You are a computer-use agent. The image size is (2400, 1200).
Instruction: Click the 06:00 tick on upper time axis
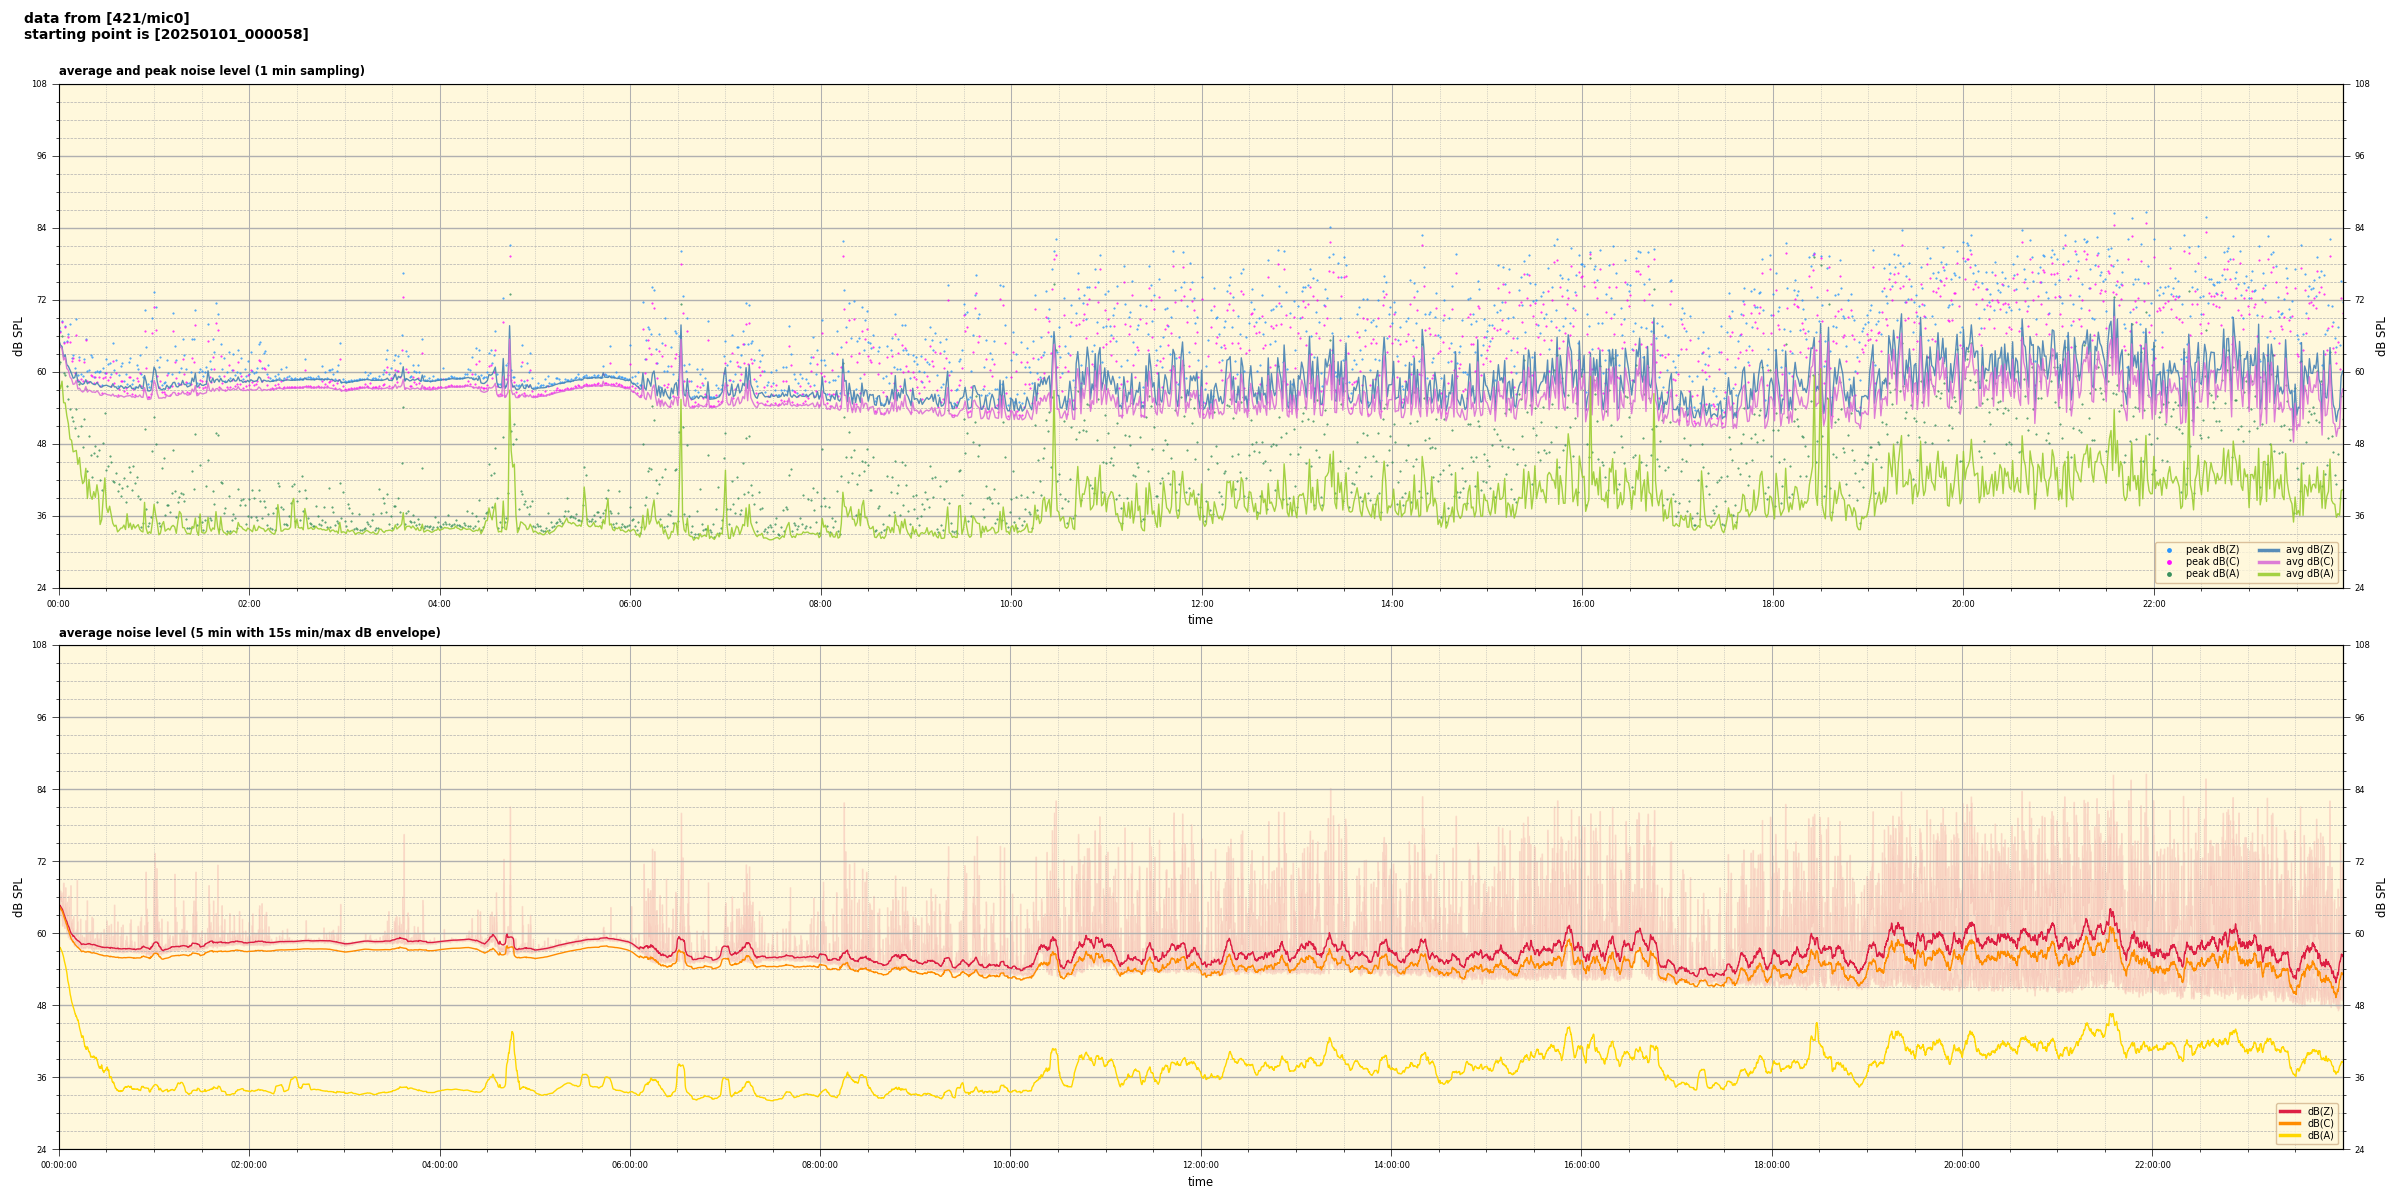click(x=630, y=604)
